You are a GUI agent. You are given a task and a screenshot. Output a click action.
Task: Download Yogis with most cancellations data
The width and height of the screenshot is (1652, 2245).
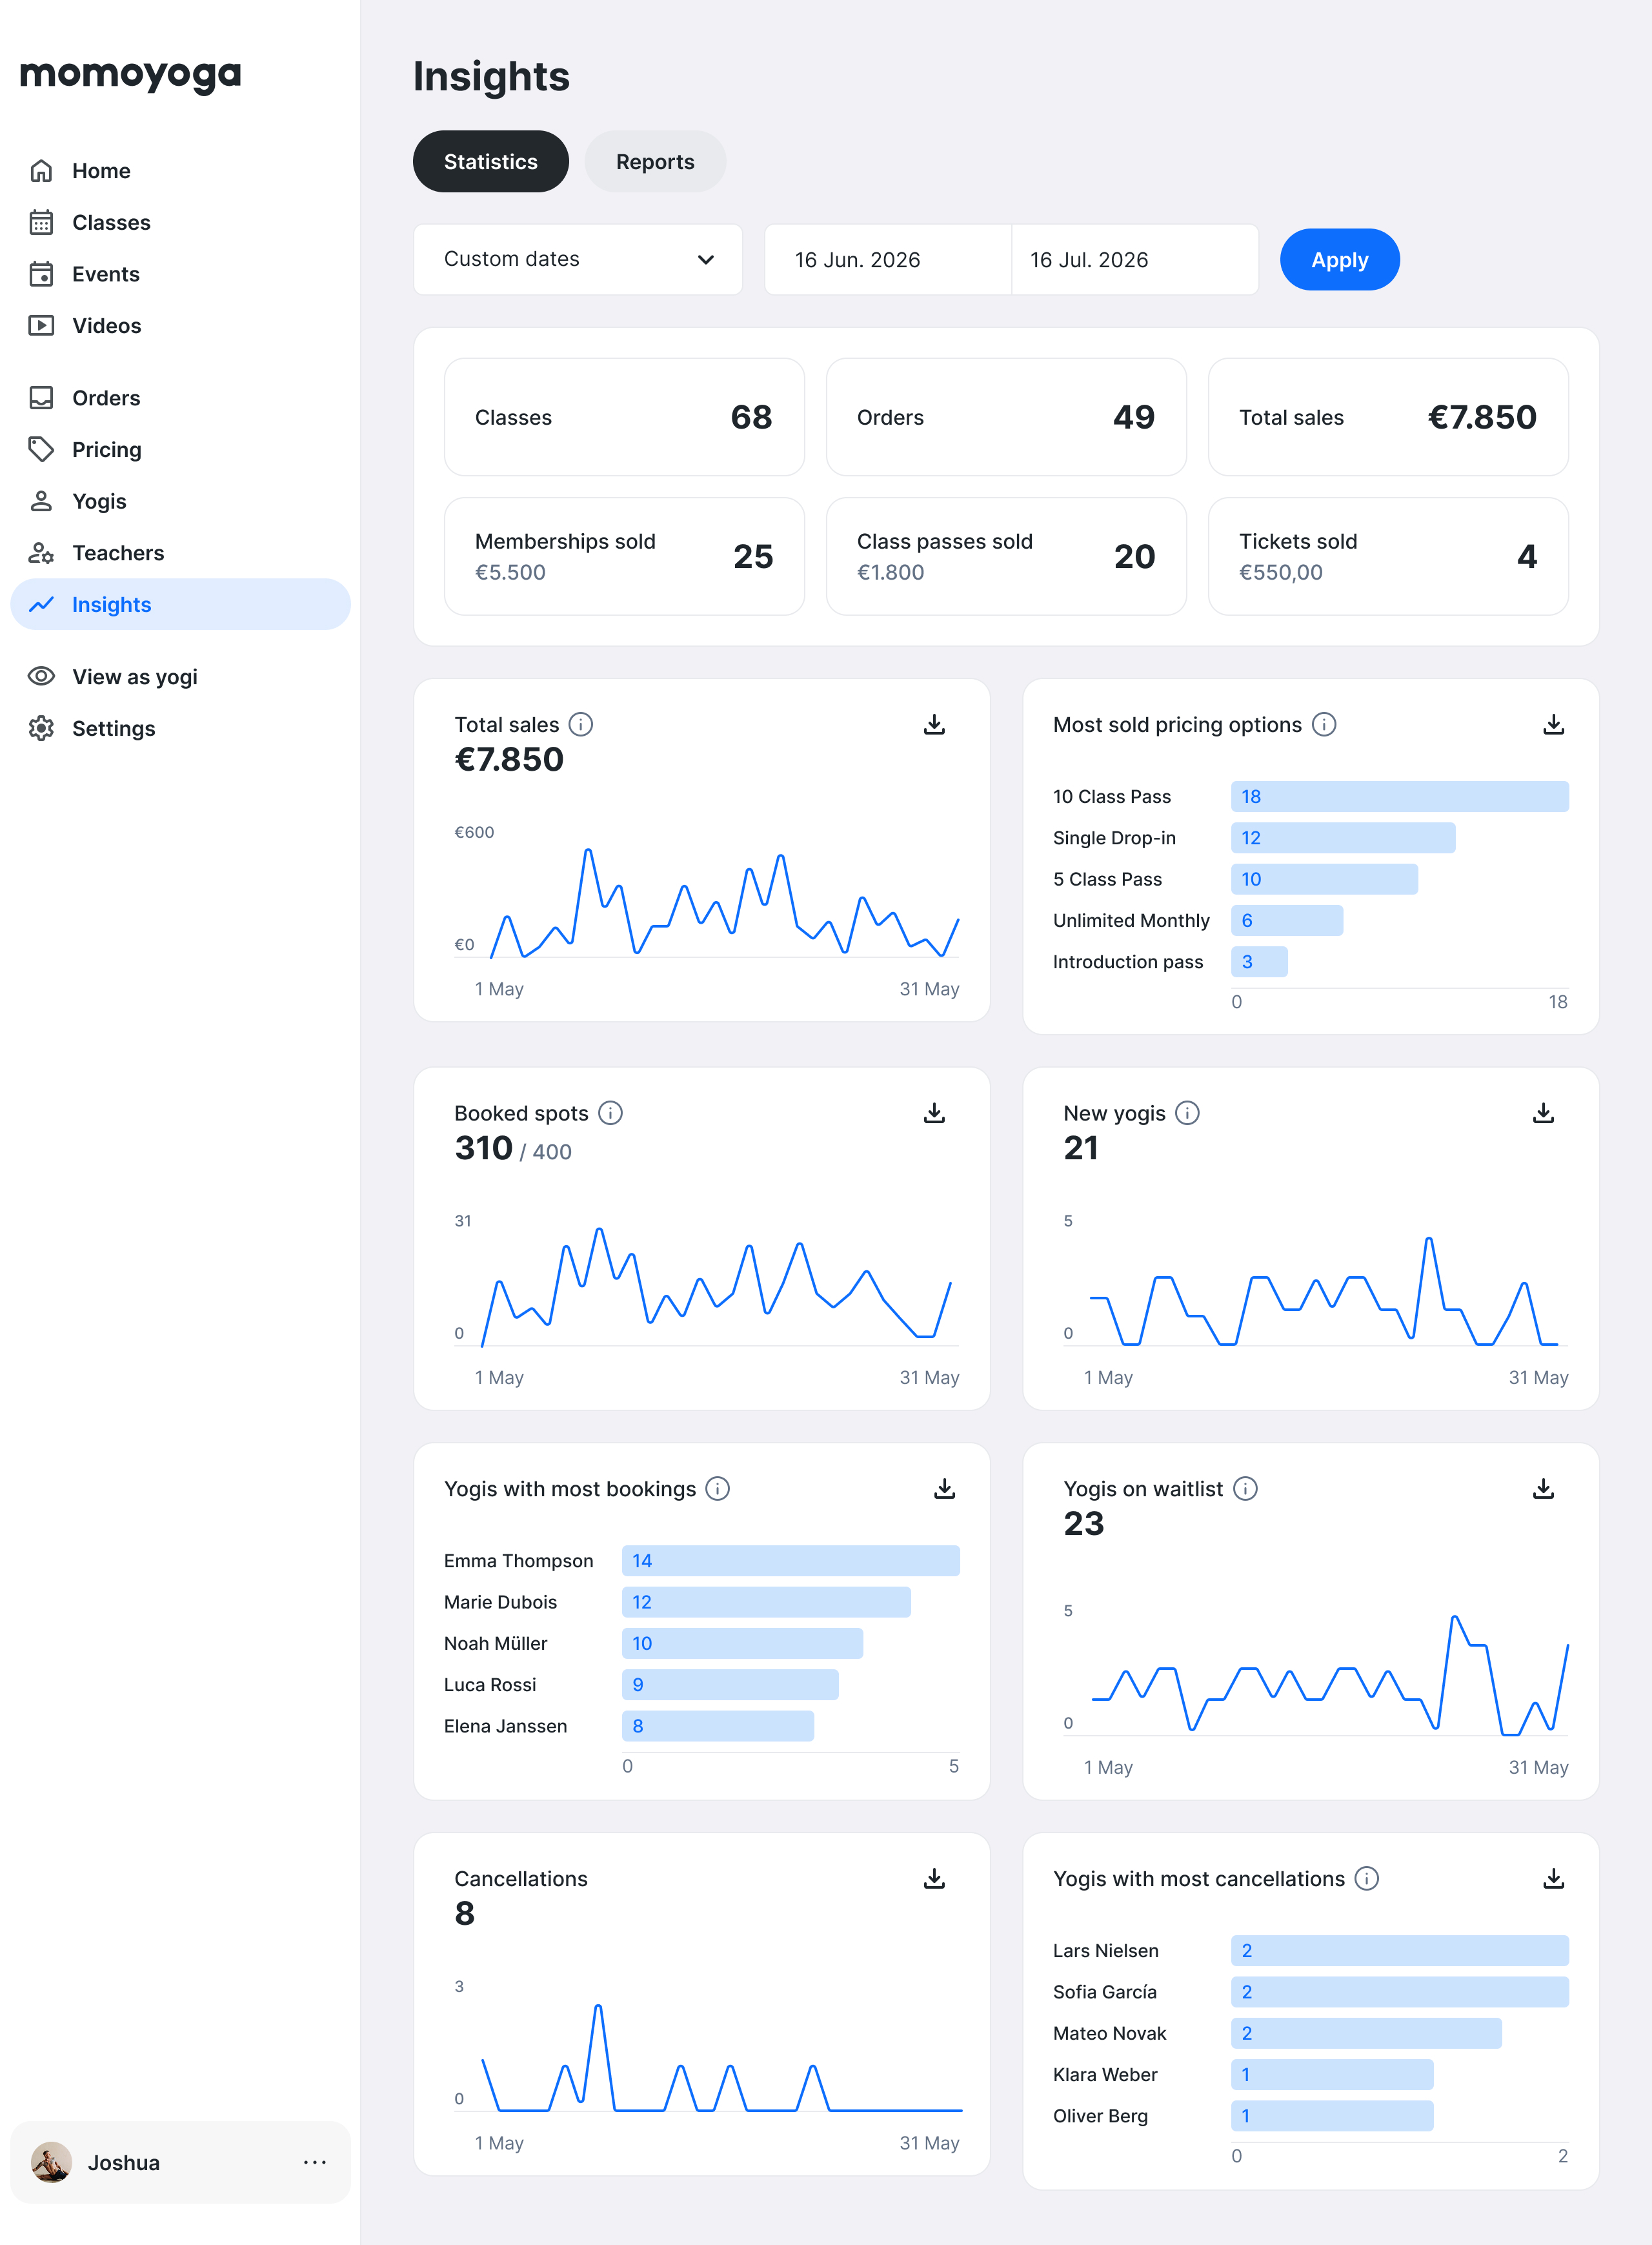point(1552,1879)
